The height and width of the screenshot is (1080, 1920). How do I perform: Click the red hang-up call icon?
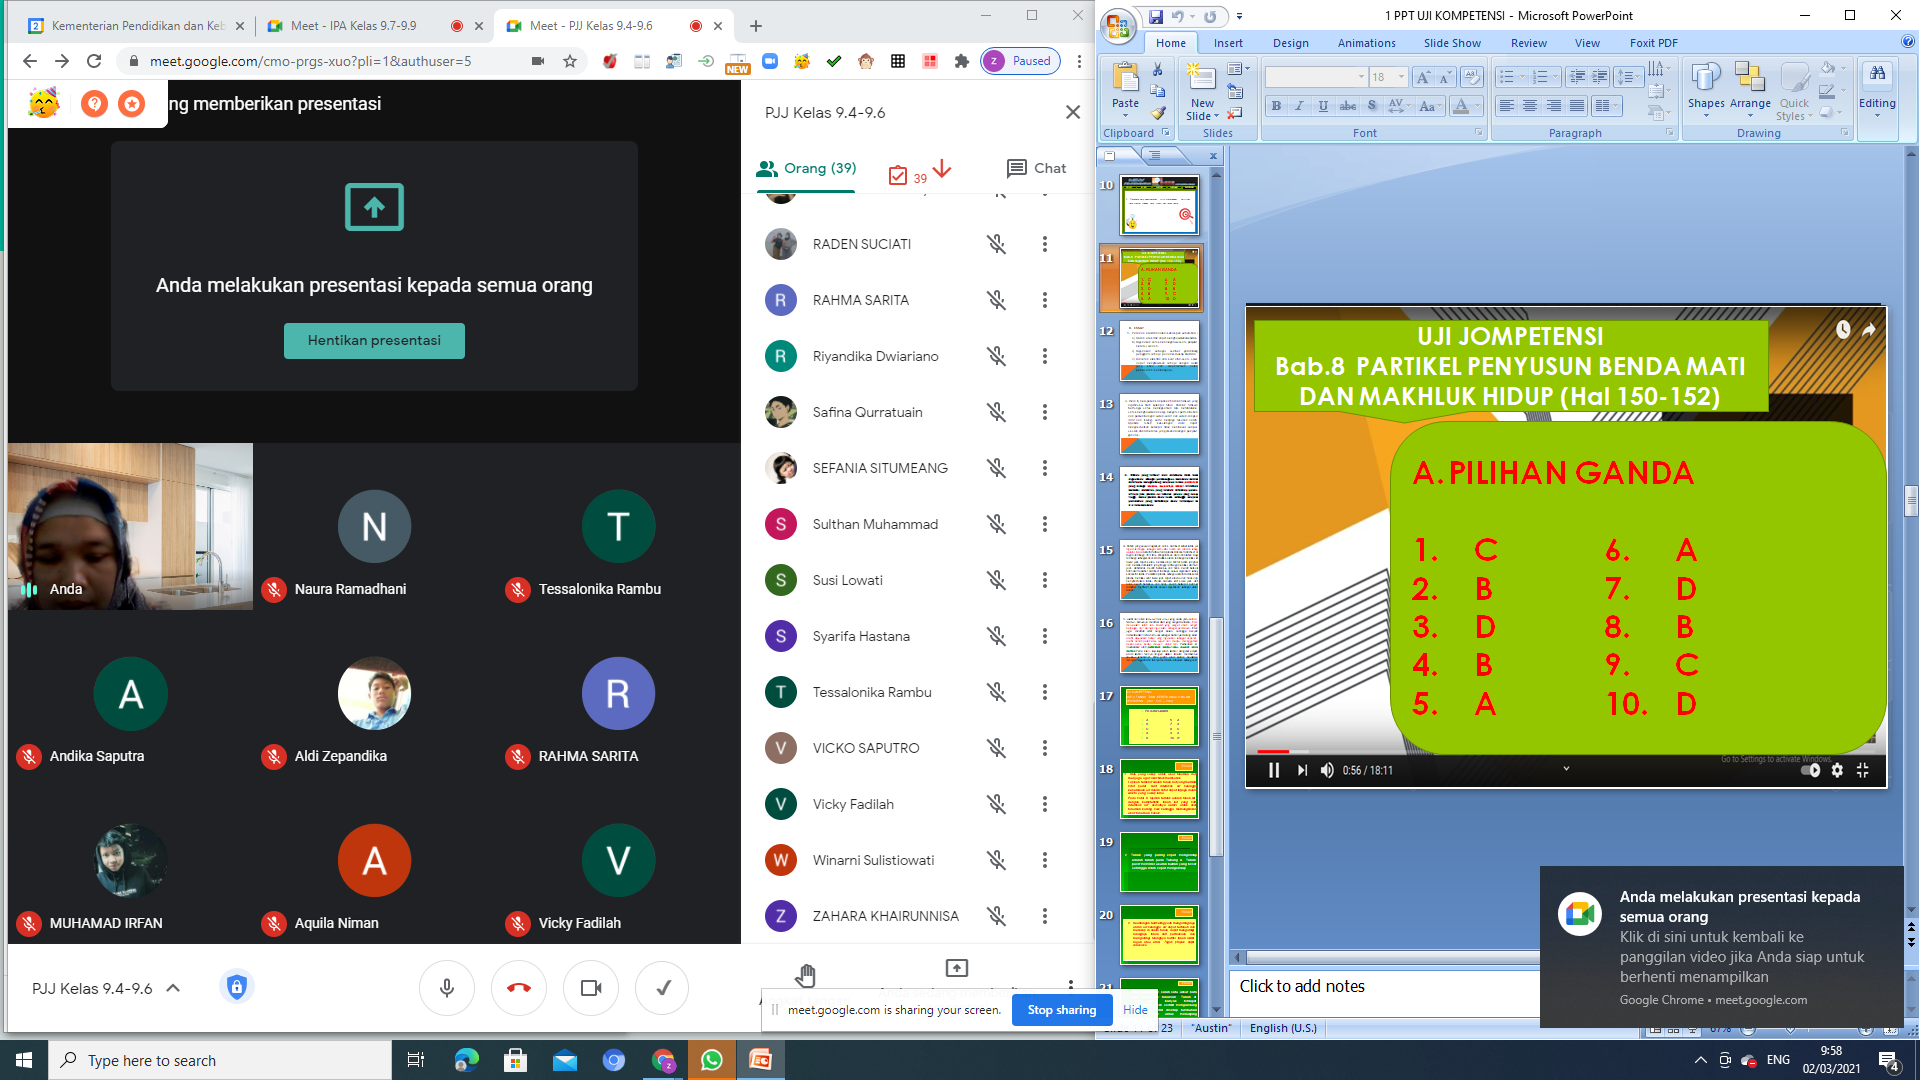click(518, 988)
